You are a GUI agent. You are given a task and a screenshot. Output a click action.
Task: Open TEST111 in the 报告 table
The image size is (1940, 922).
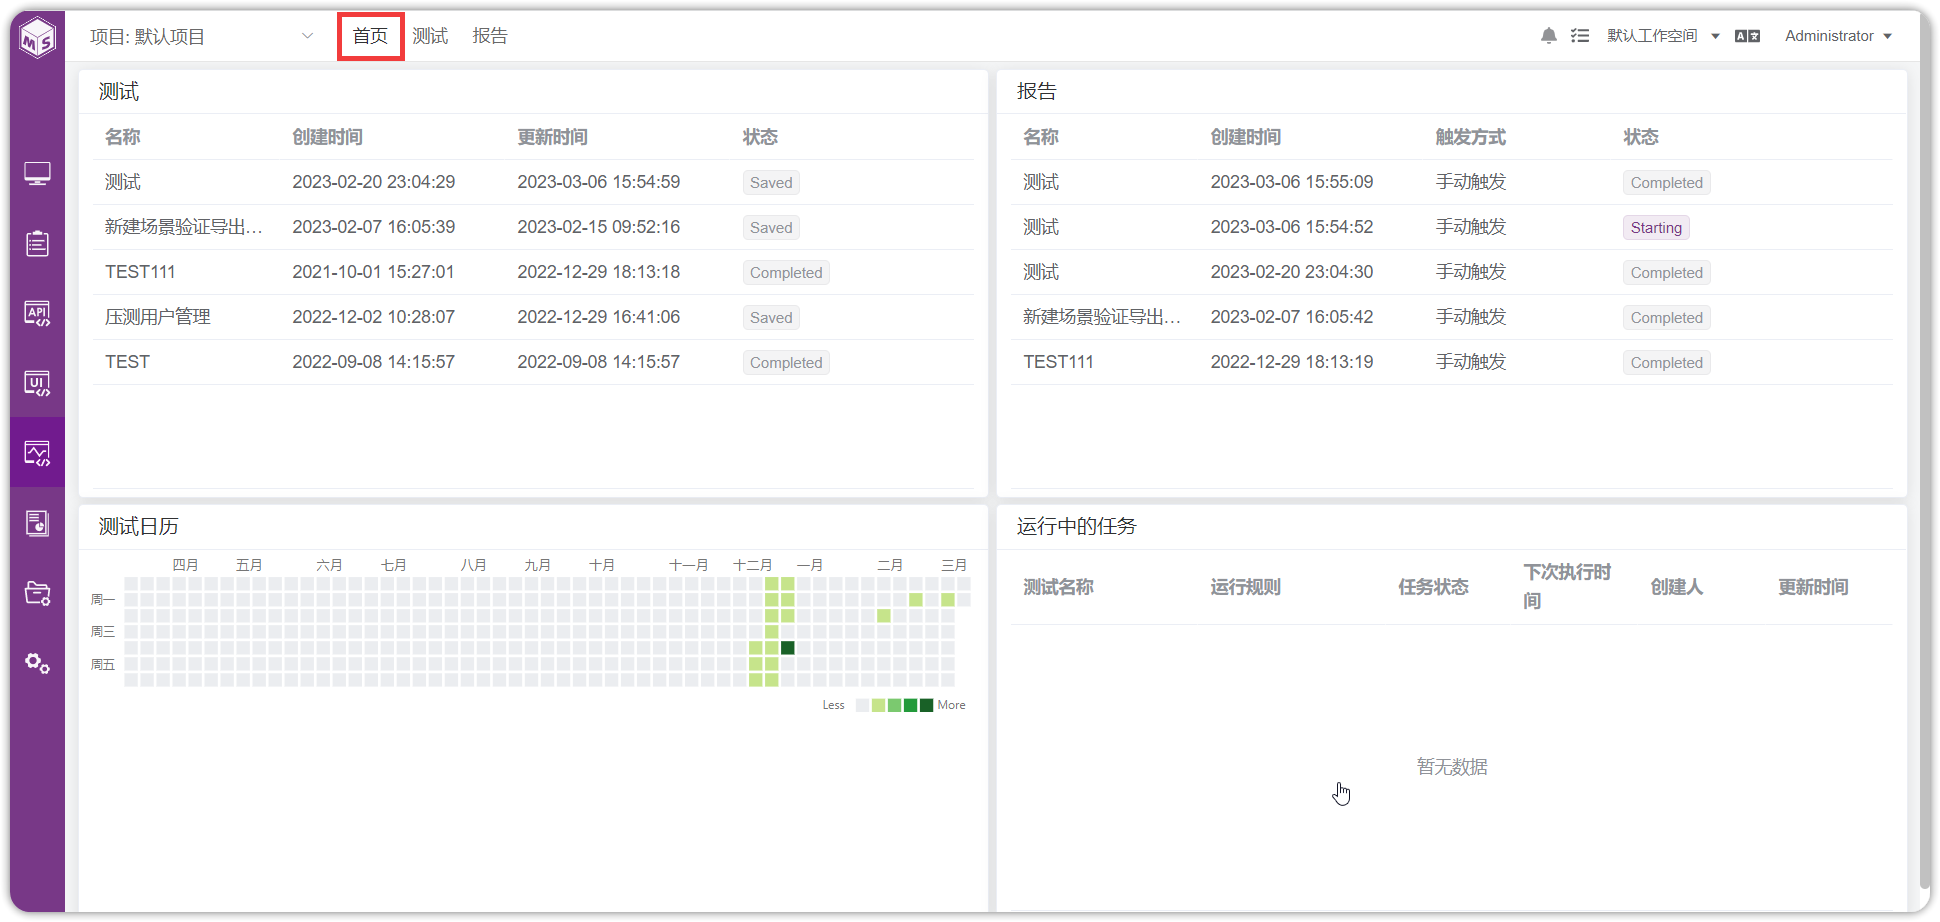coord(1451,362)
